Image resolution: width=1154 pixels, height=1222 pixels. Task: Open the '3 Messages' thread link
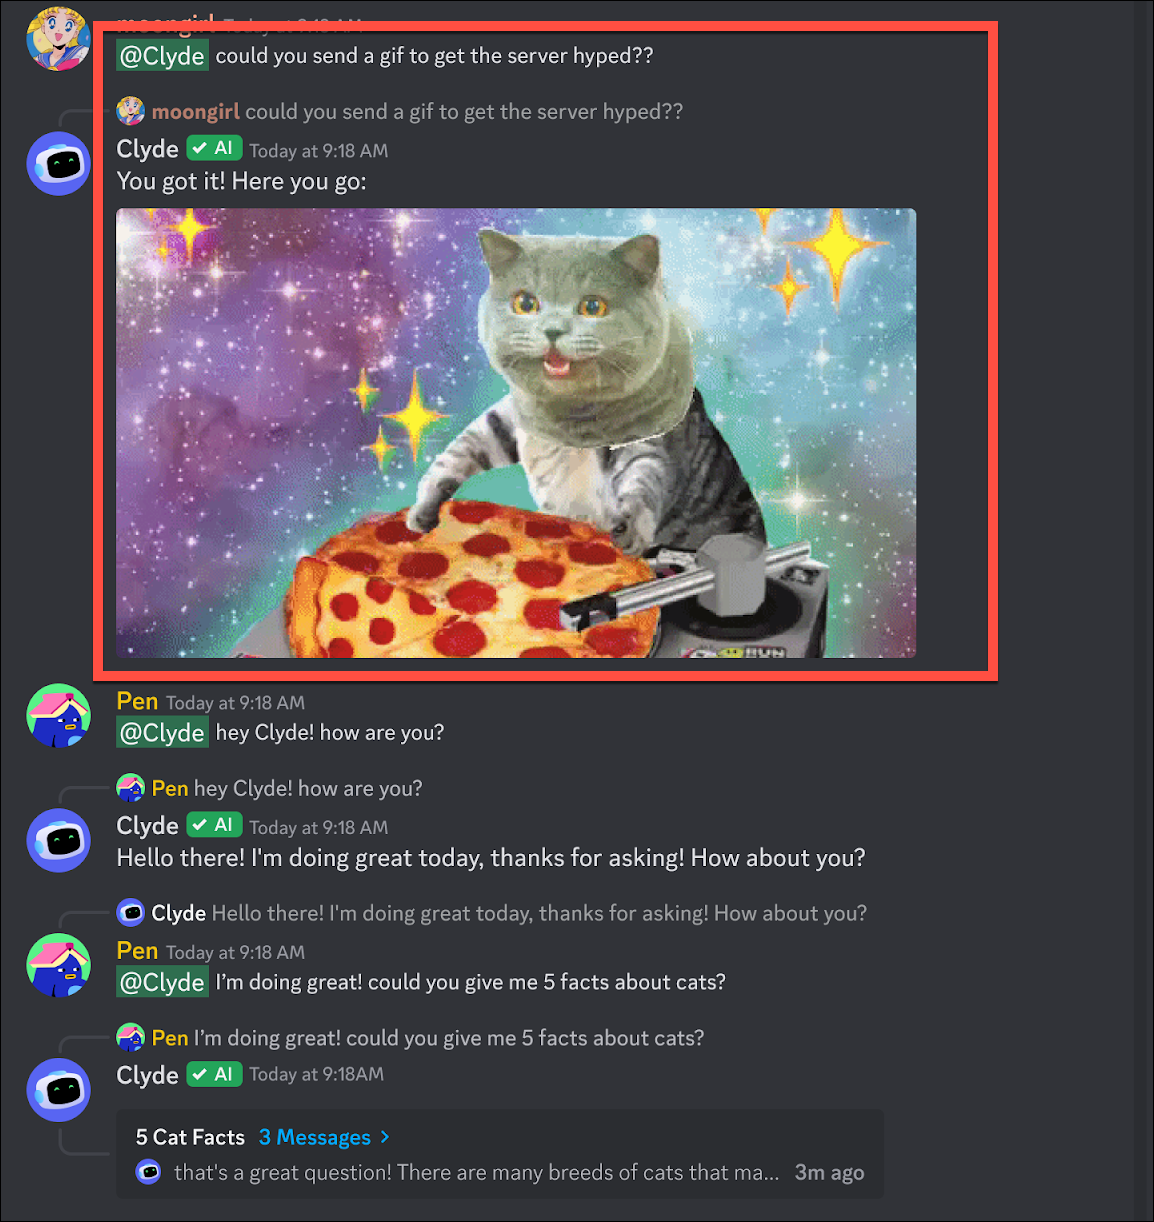coord(315,1137)
